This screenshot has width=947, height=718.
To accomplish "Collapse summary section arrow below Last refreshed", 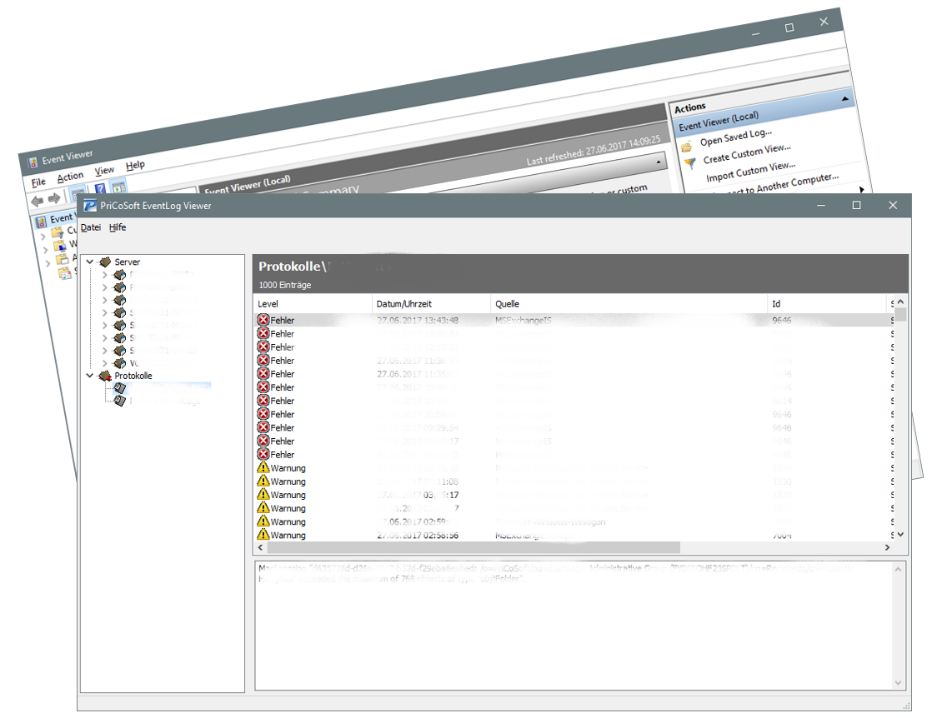I will [658, 162].
